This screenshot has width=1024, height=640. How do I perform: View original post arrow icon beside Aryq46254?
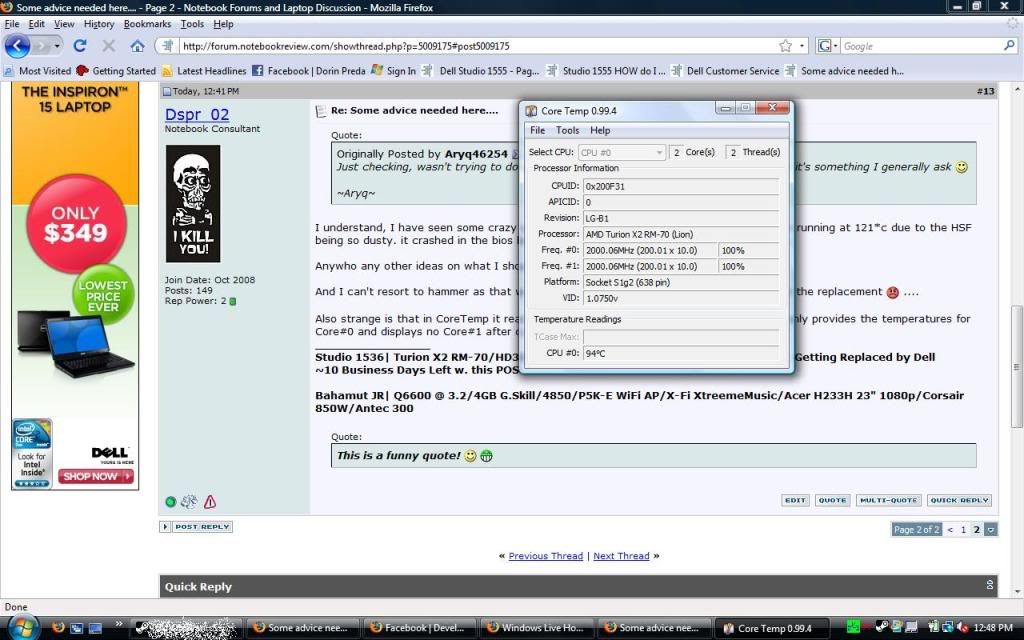point(515,154)
